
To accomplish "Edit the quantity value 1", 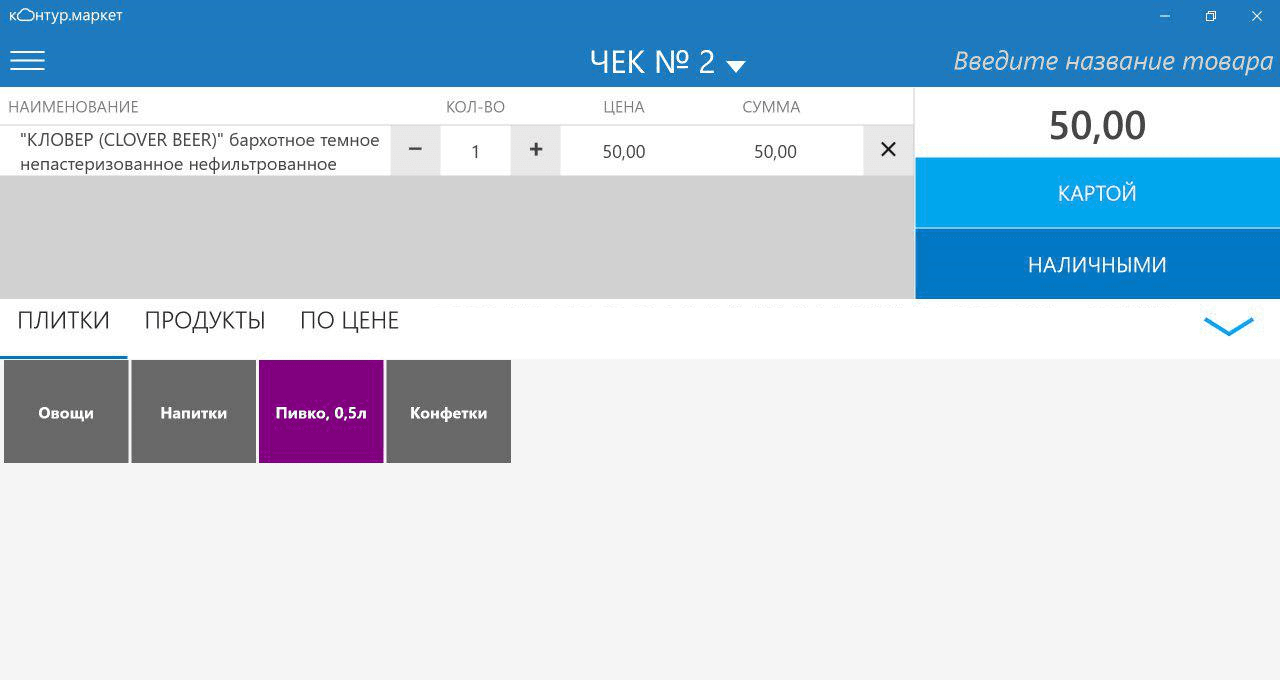I will (x=476, y=151).
